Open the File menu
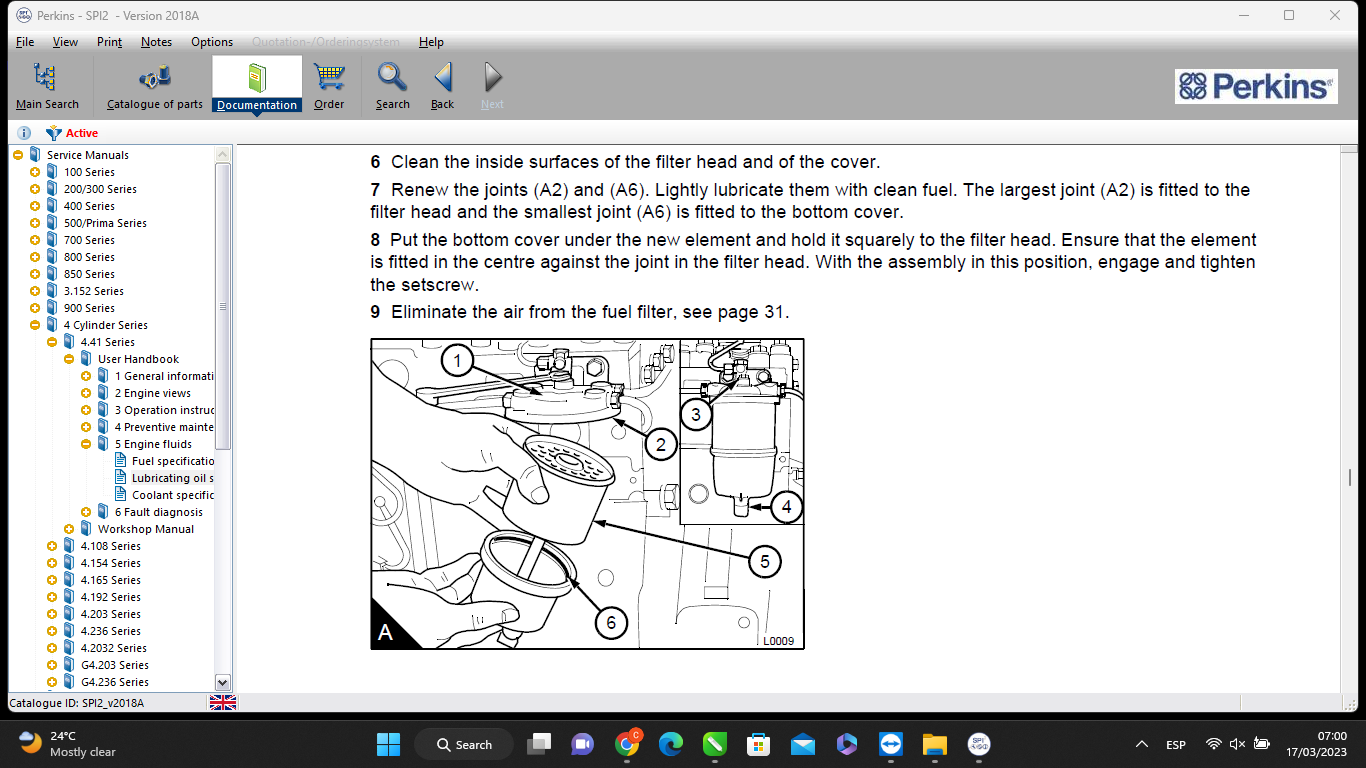Viewport: 1366px width, 768px height. pyautogui.click(x=25, y=42)
